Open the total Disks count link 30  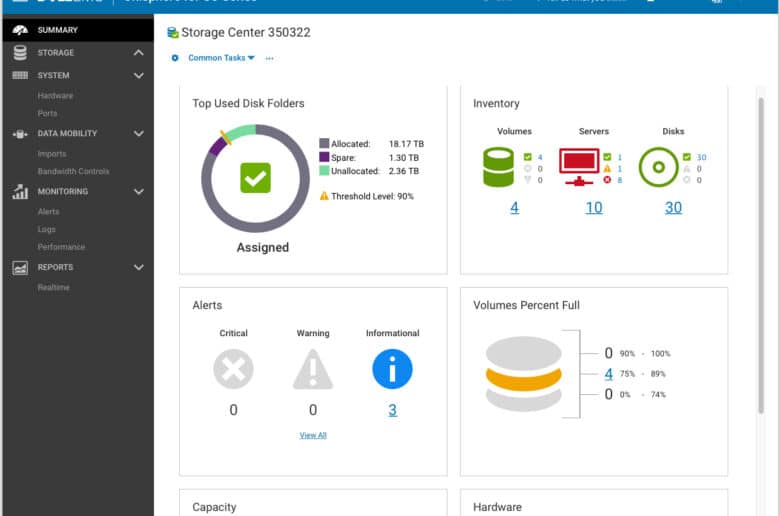[x=674, y=207]
